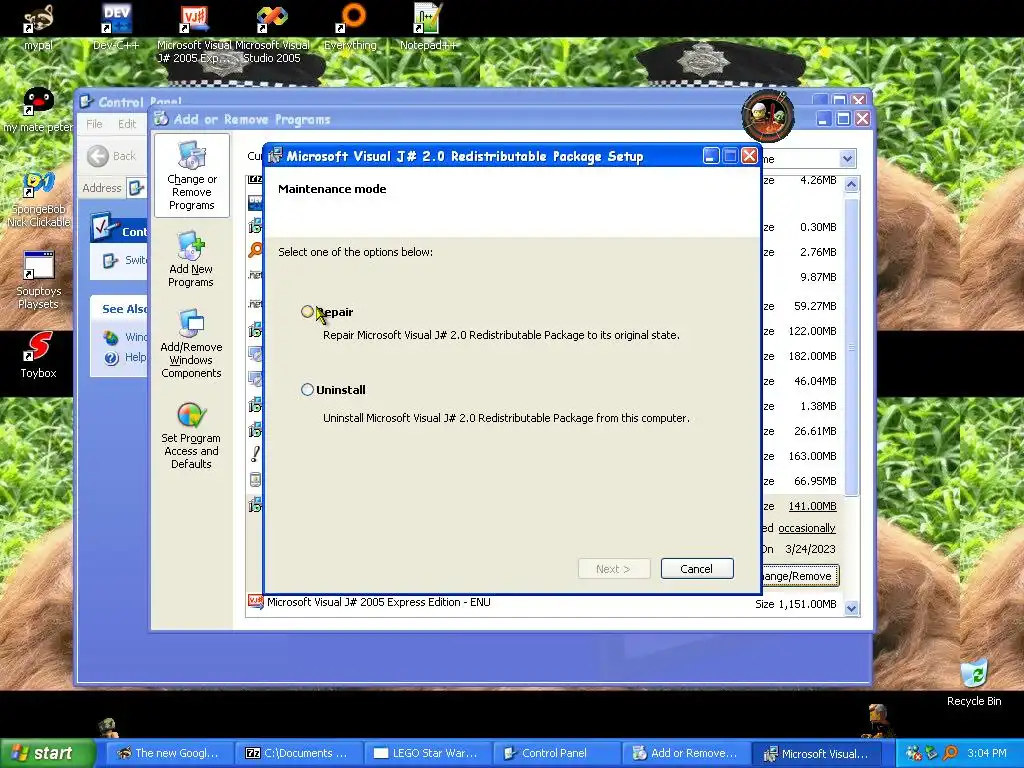The image size is (1024, 768).
Task: Open Add New Programs panel
Action: tap(191, 259)
